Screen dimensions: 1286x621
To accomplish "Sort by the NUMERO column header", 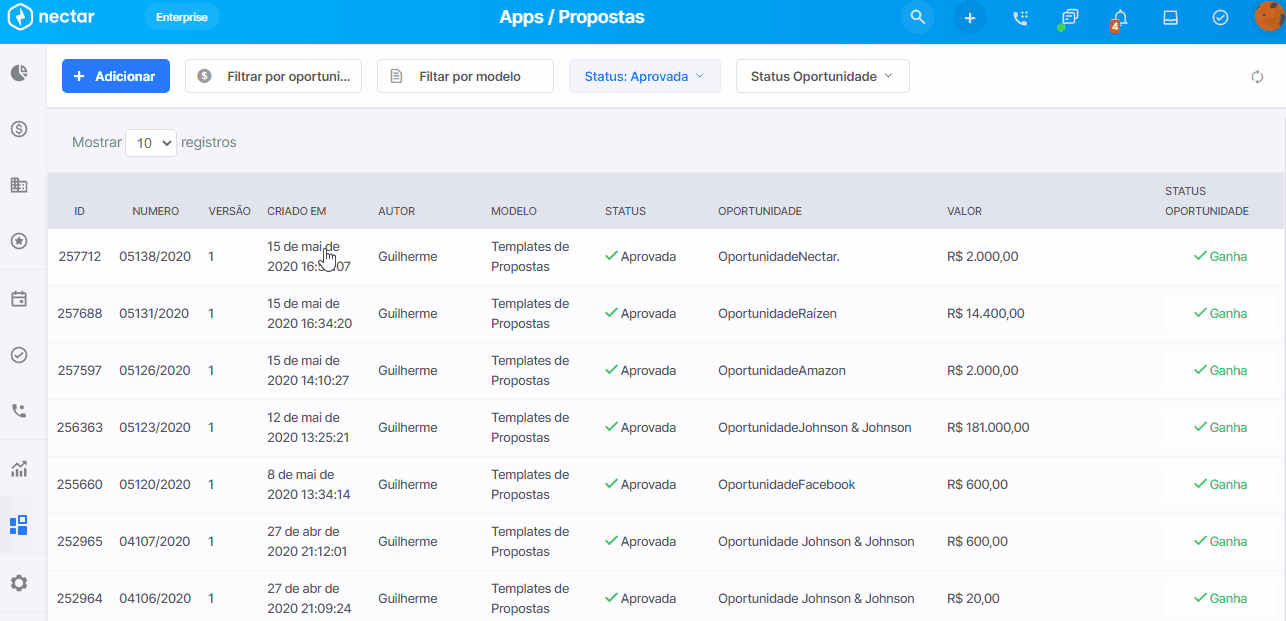I will (155, 211).
